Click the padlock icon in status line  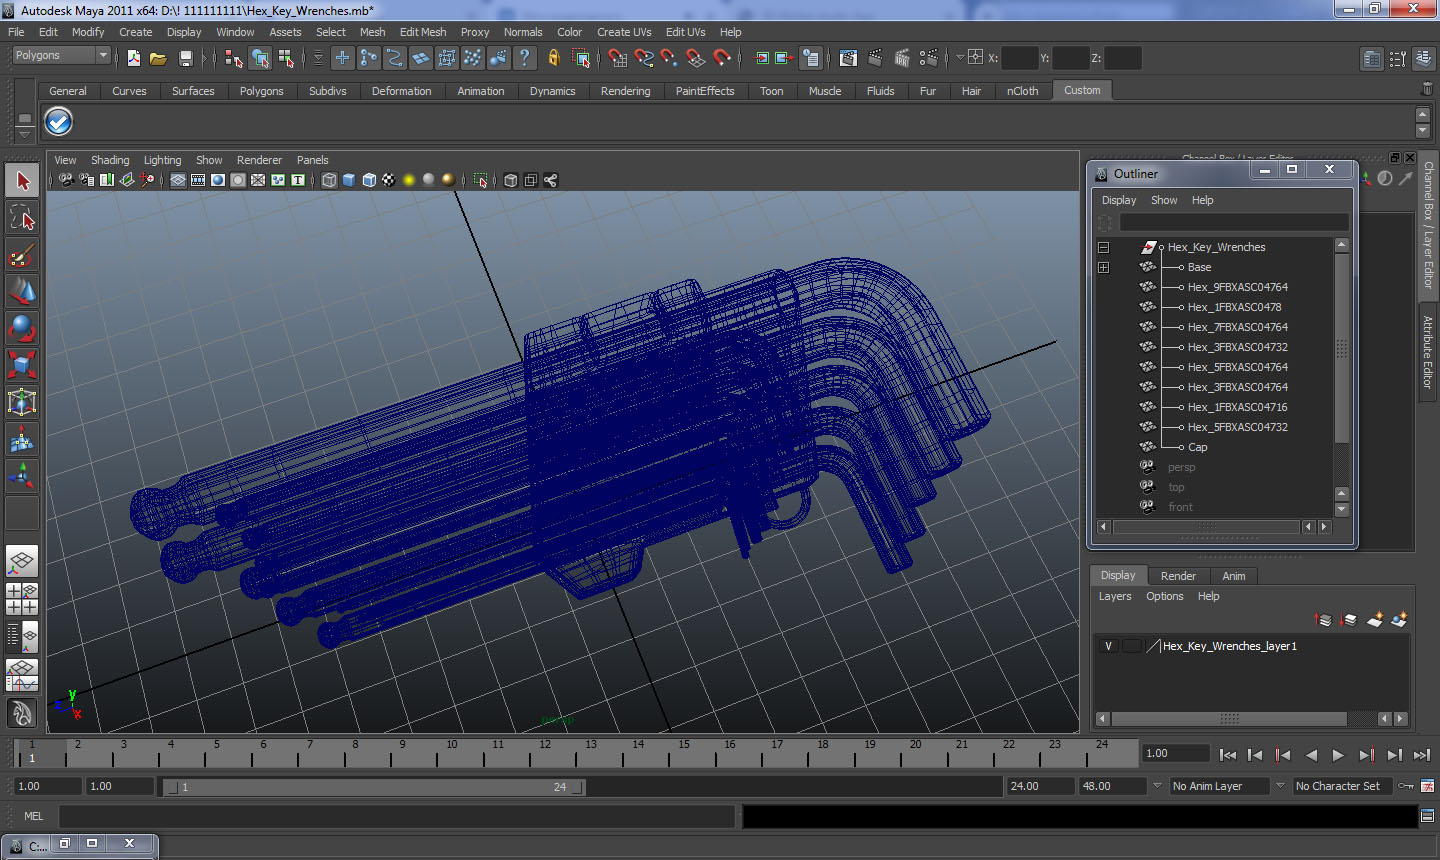tap(553, 58)
